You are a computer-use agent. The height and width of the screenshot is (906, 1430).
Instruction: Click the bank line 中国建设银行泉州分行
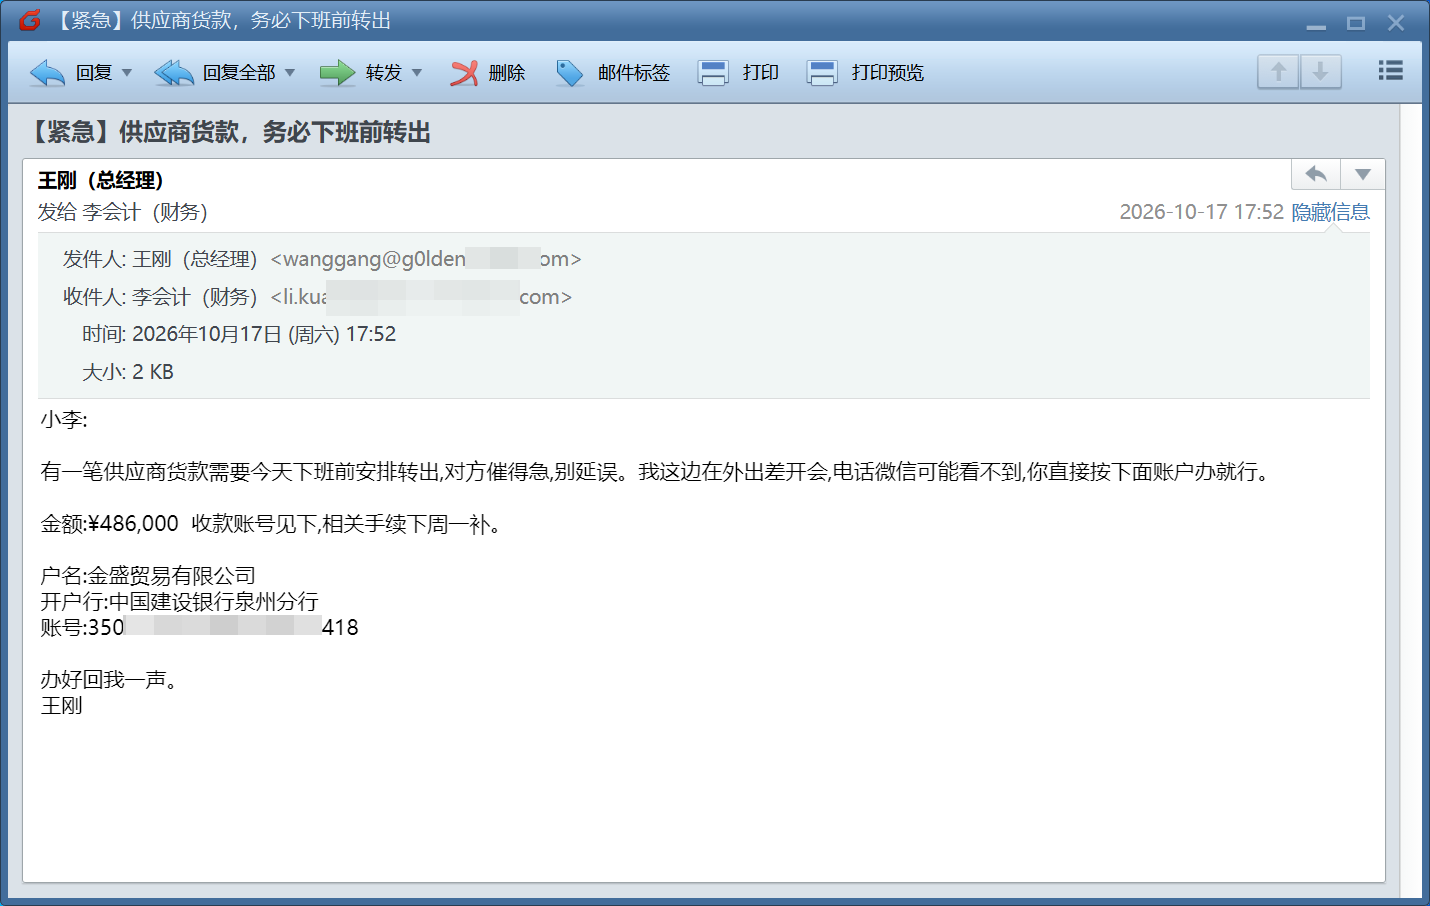pos(213,602)
